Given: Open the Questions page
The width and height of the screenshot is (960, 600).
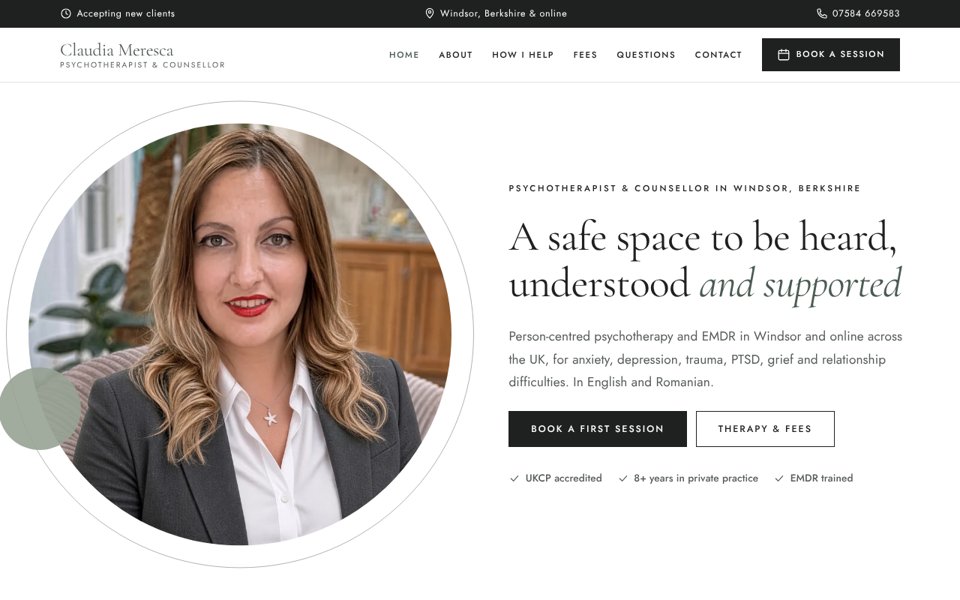Looking at the screenshot, I should tap(646, 54).
